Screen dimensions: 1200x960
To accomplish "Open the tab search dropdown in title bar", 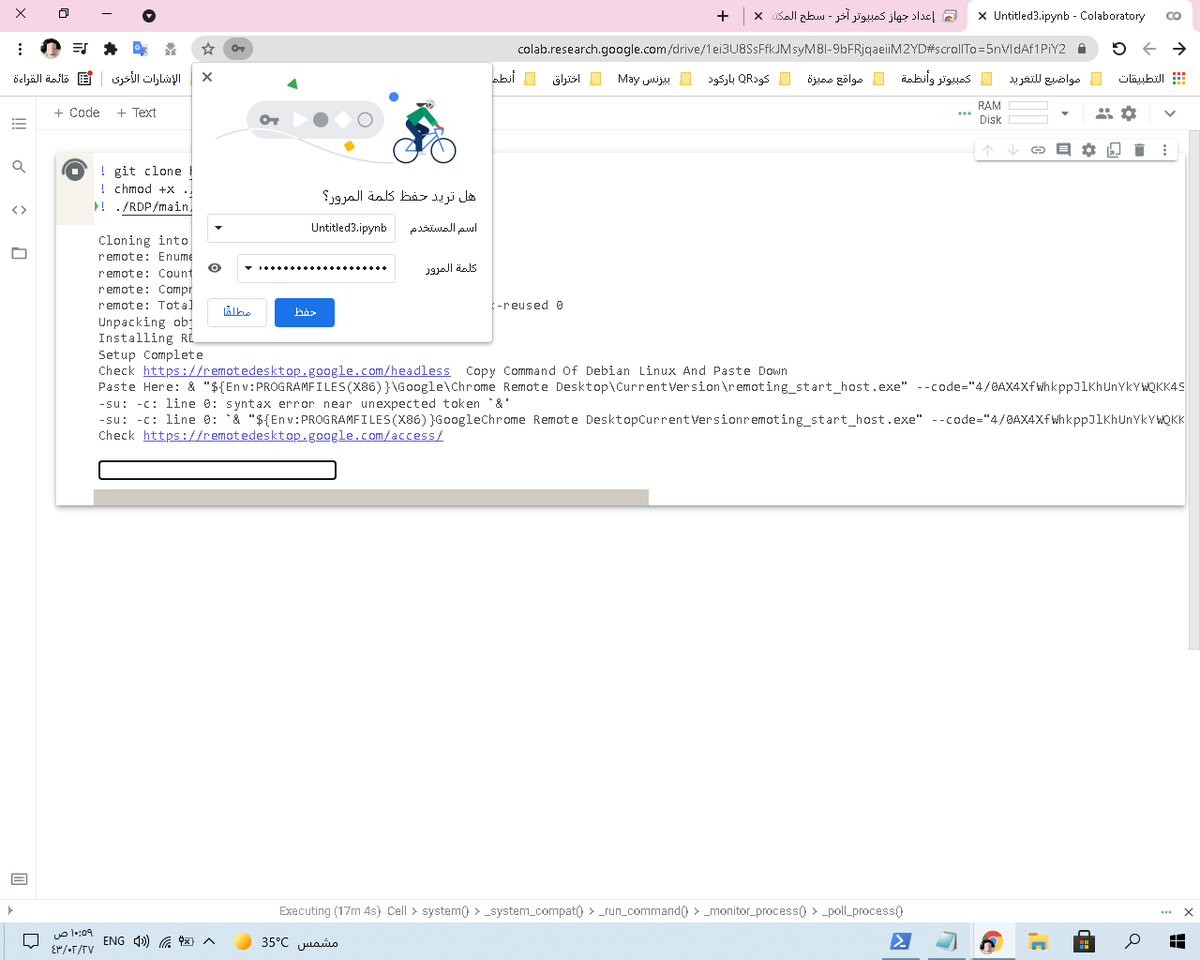I will click(149, 16).
